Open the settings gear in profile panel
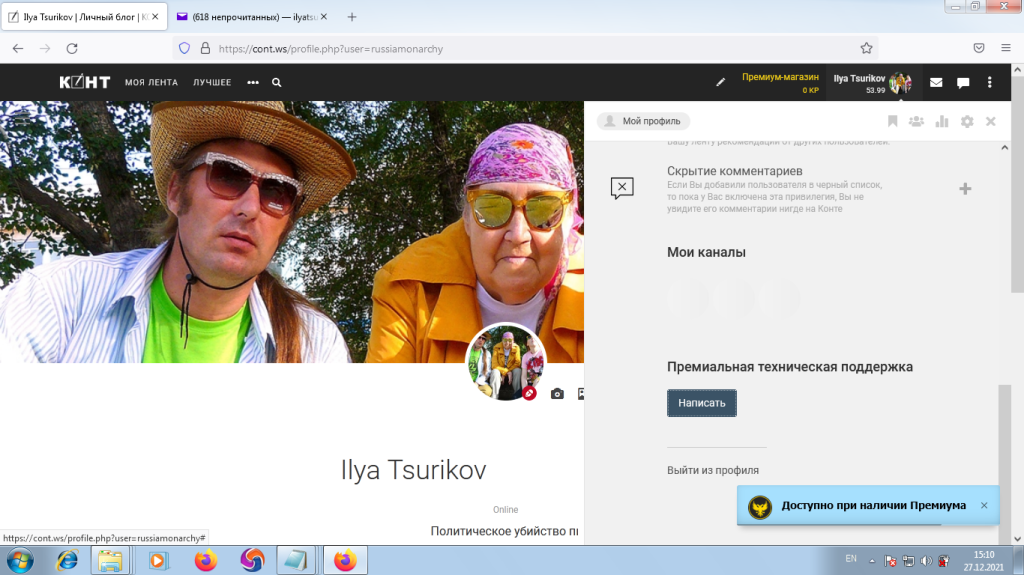Viewport: 1024px width, 575px height. coord(966,121)
